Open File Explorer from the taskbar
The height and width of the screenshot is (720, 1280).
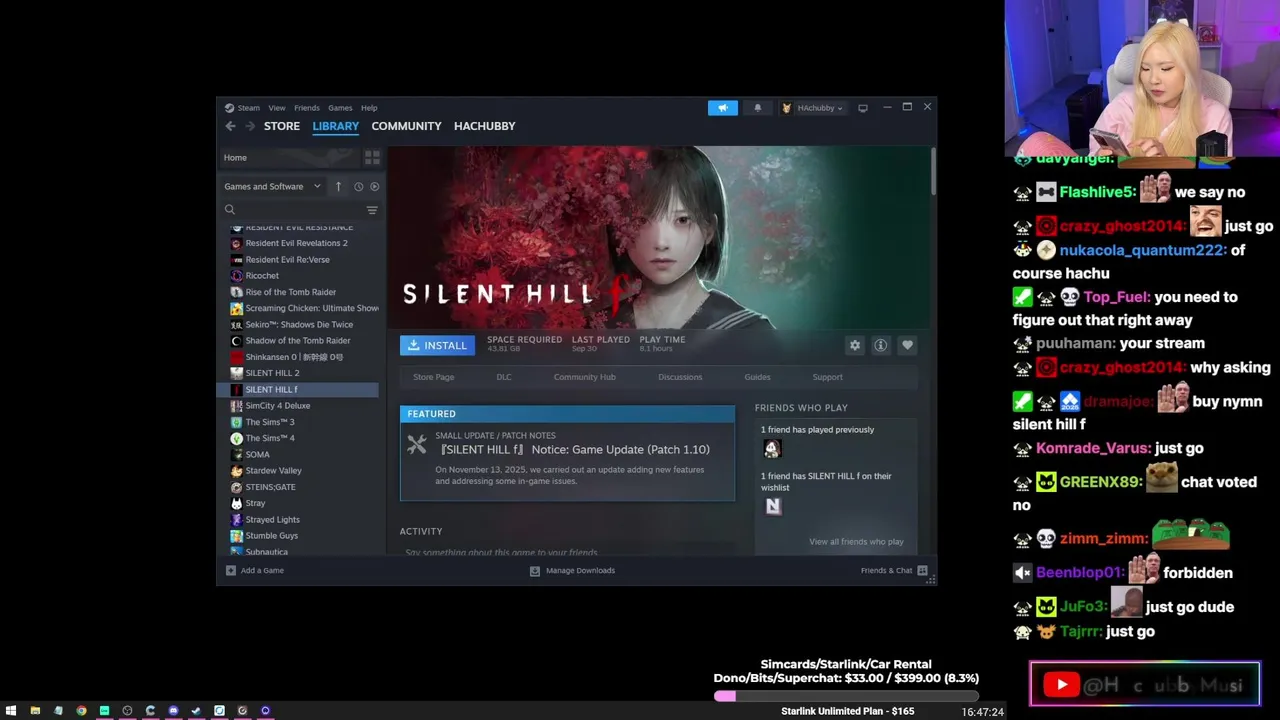[x=35, y=711]
